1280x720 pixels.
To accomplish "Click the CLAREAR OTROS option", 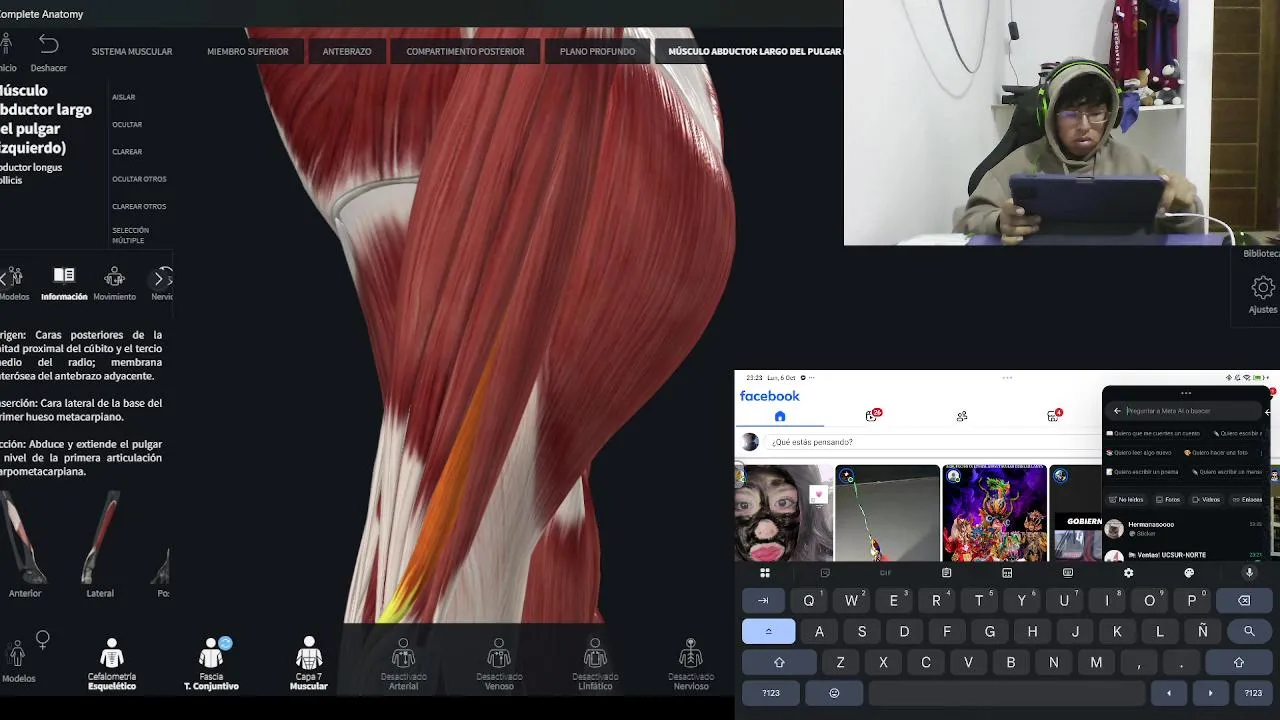I will pyautogui.click(x=139, y=206).
